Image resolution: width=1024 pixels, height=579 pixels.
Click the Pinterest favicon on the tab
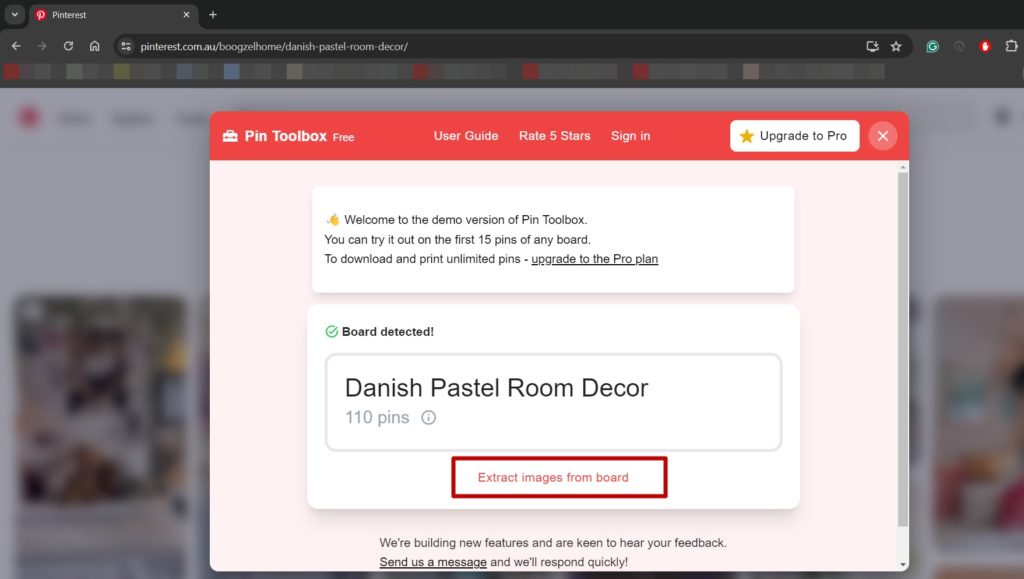tap(41, 14)
